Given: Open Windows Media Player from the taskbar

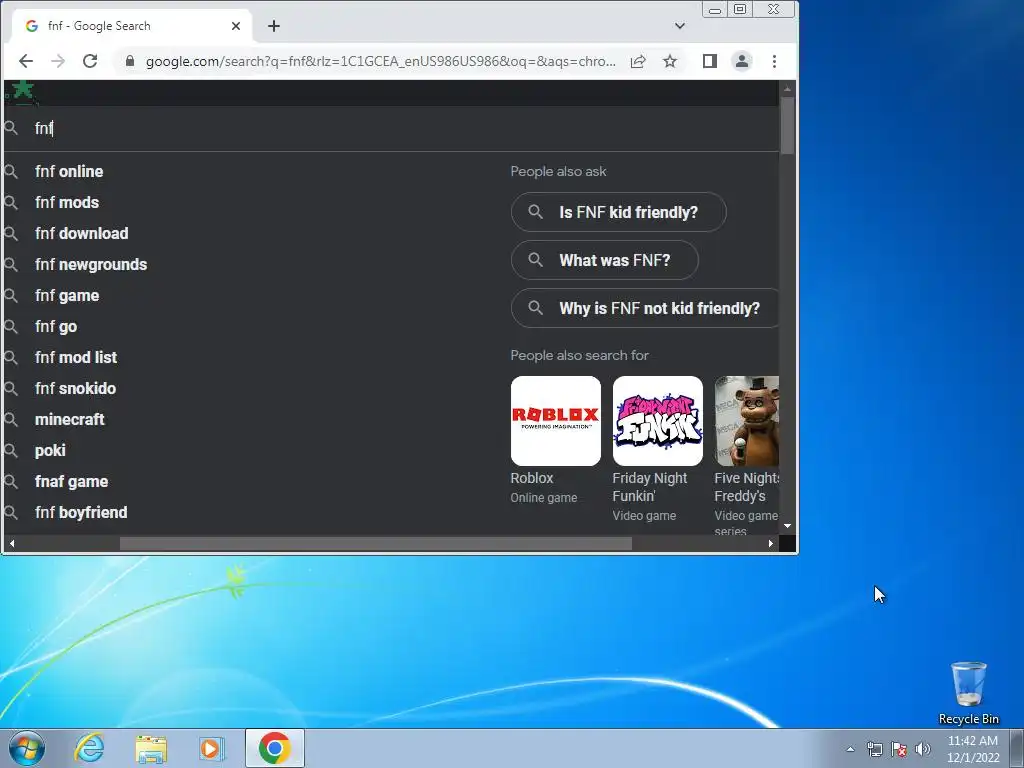Looking at the screenshot, I should coord(212,748).
